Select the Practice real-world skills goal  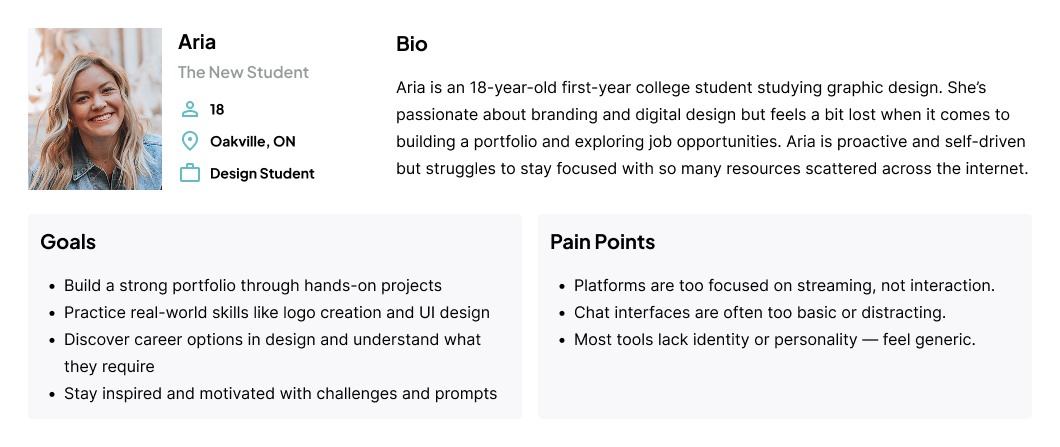[277, 312]
